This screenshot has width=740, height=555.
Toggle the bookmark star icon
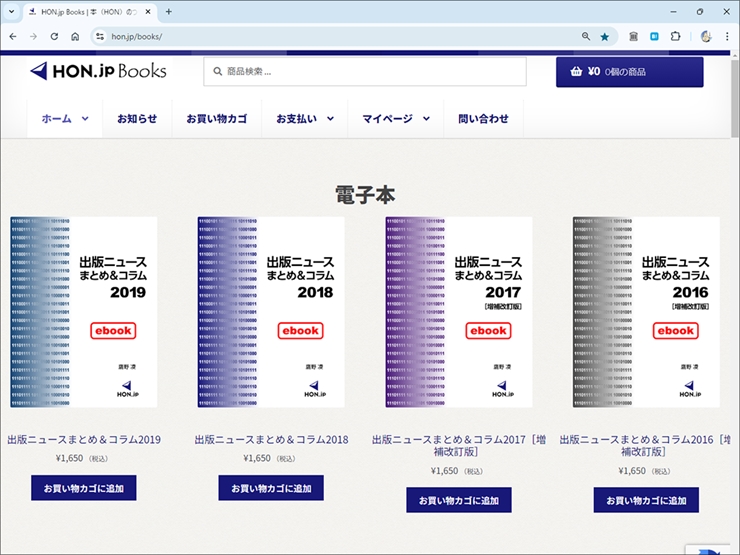[605, 36]
